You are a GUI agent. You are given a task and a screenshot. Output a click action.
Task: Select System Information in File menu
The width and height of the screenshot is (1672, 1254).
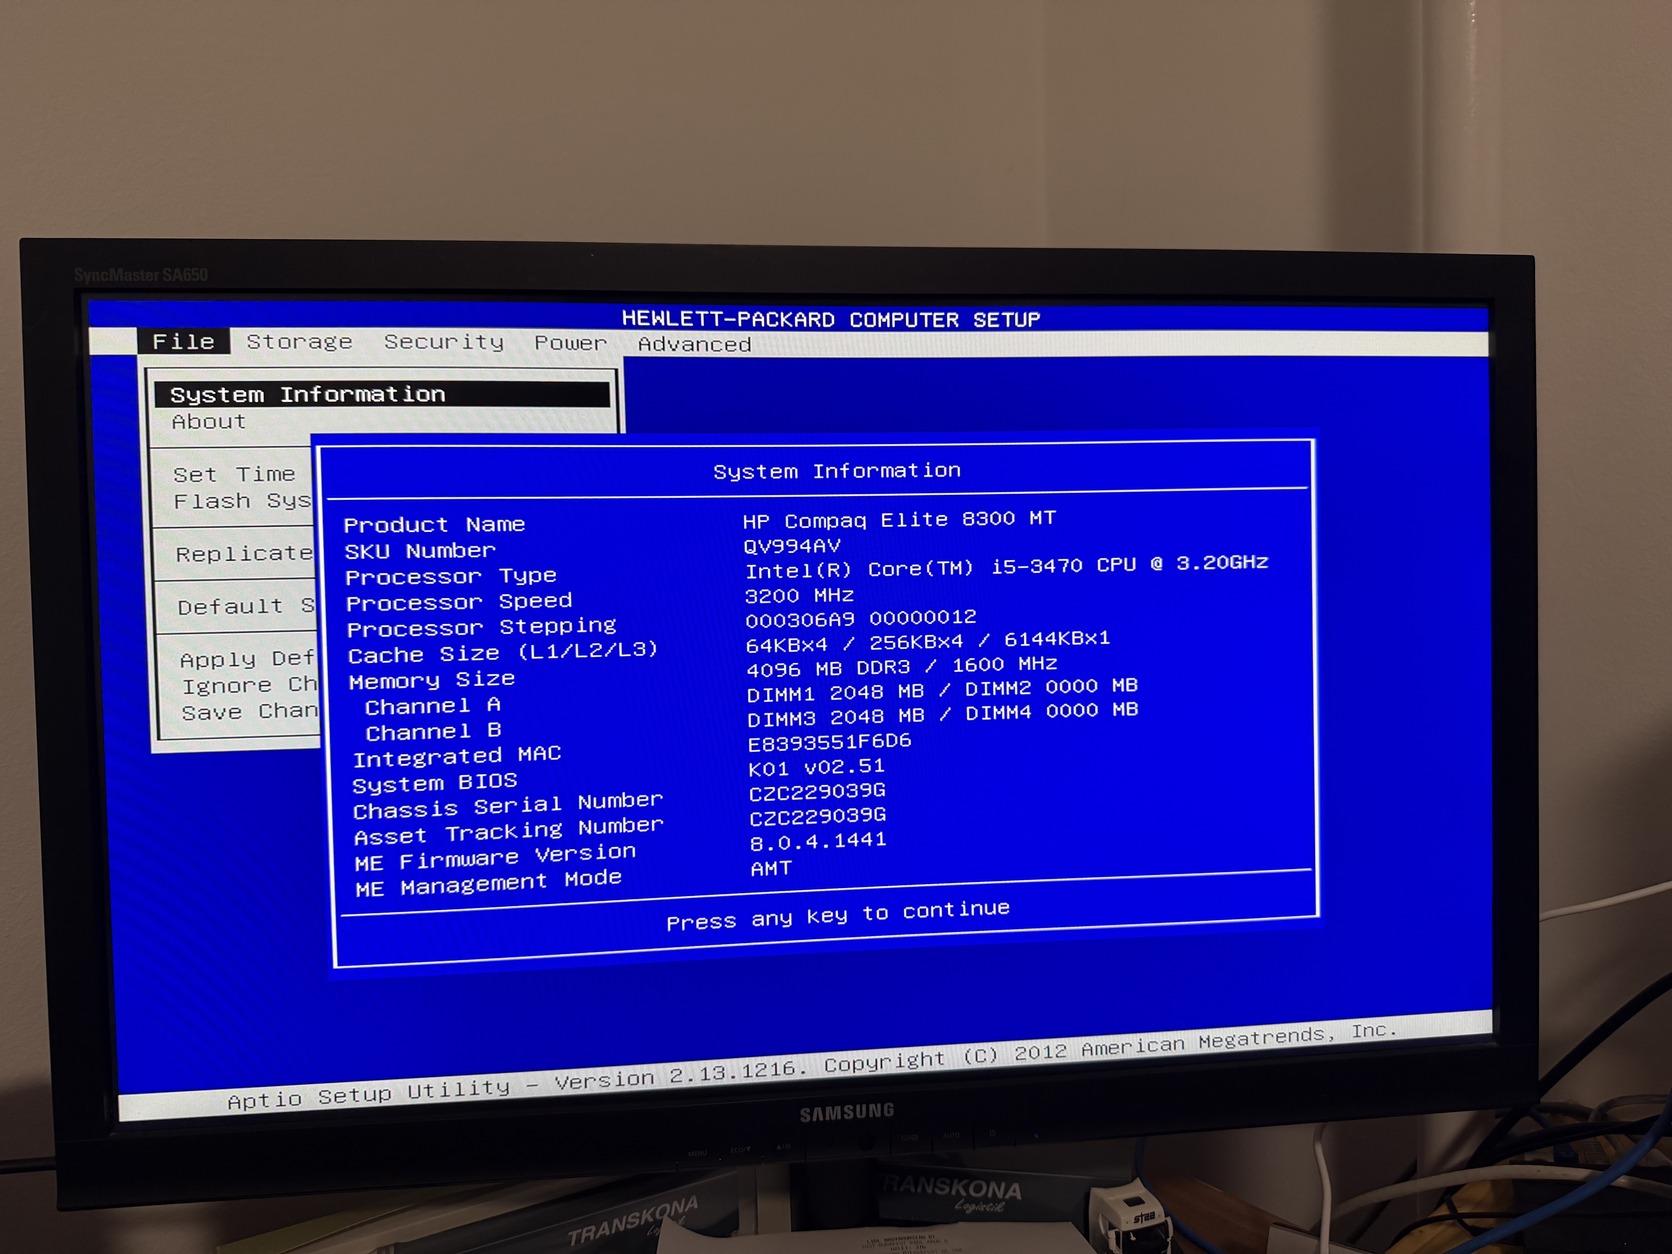coord(382,394)
